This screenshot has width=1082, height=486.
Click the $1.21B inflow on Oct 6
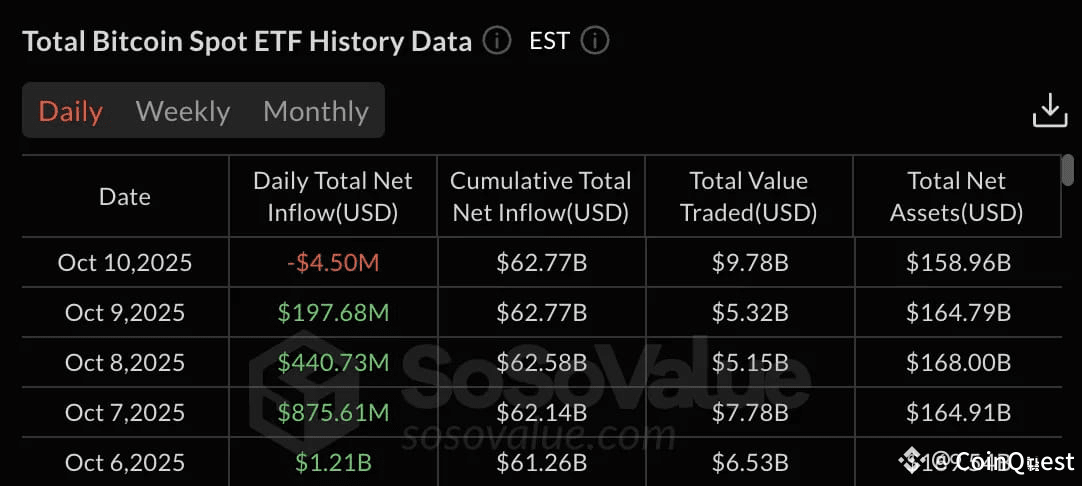coord(333,462)
